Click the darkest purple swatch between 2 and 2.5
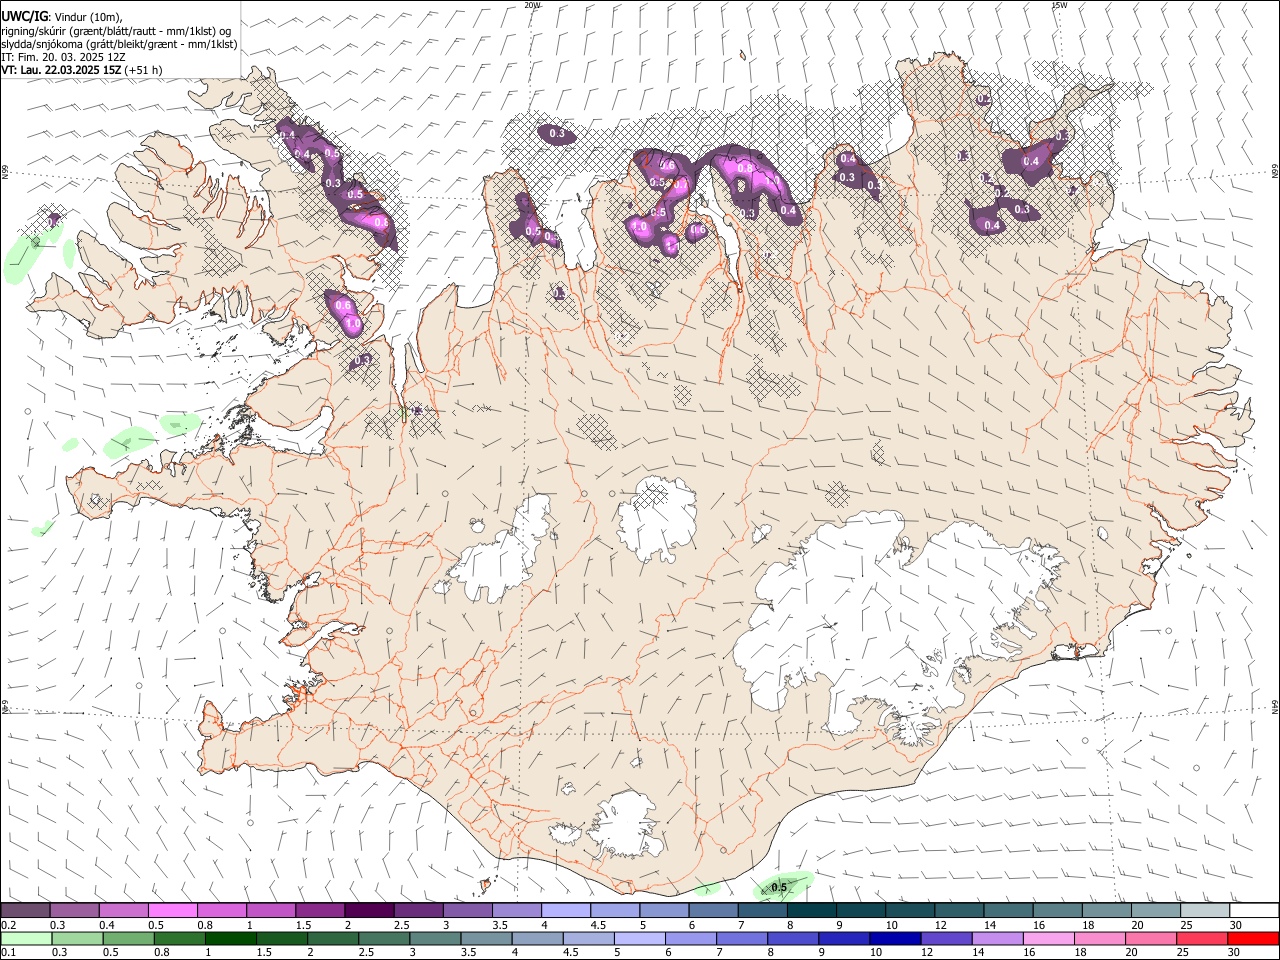1280x960 pixels. click(x=369, y=911)
